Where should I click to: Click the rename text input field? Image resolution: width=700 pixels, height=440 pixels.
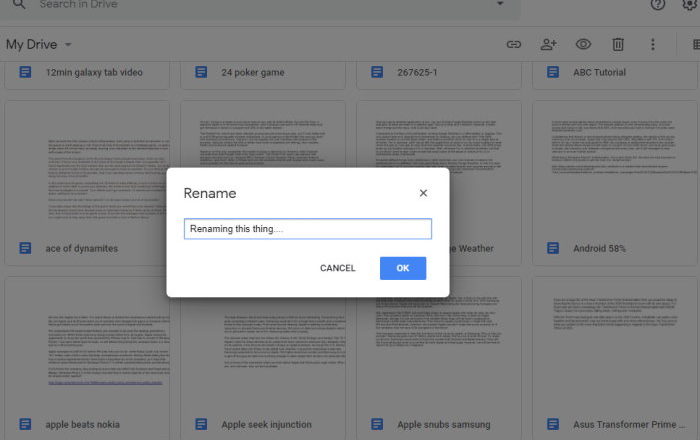click(x=308, y=229)
